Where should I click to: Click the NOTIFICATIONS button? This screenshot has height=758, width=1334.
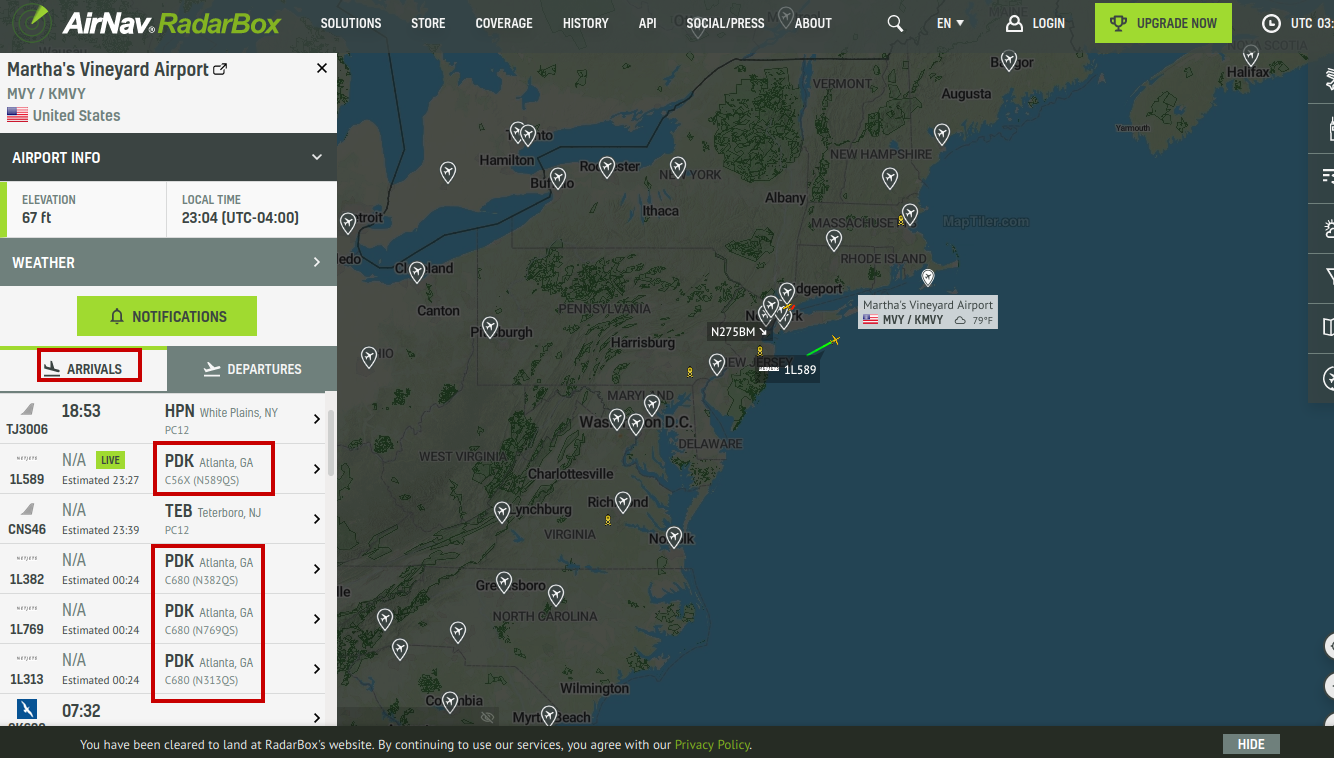point(167,316)
